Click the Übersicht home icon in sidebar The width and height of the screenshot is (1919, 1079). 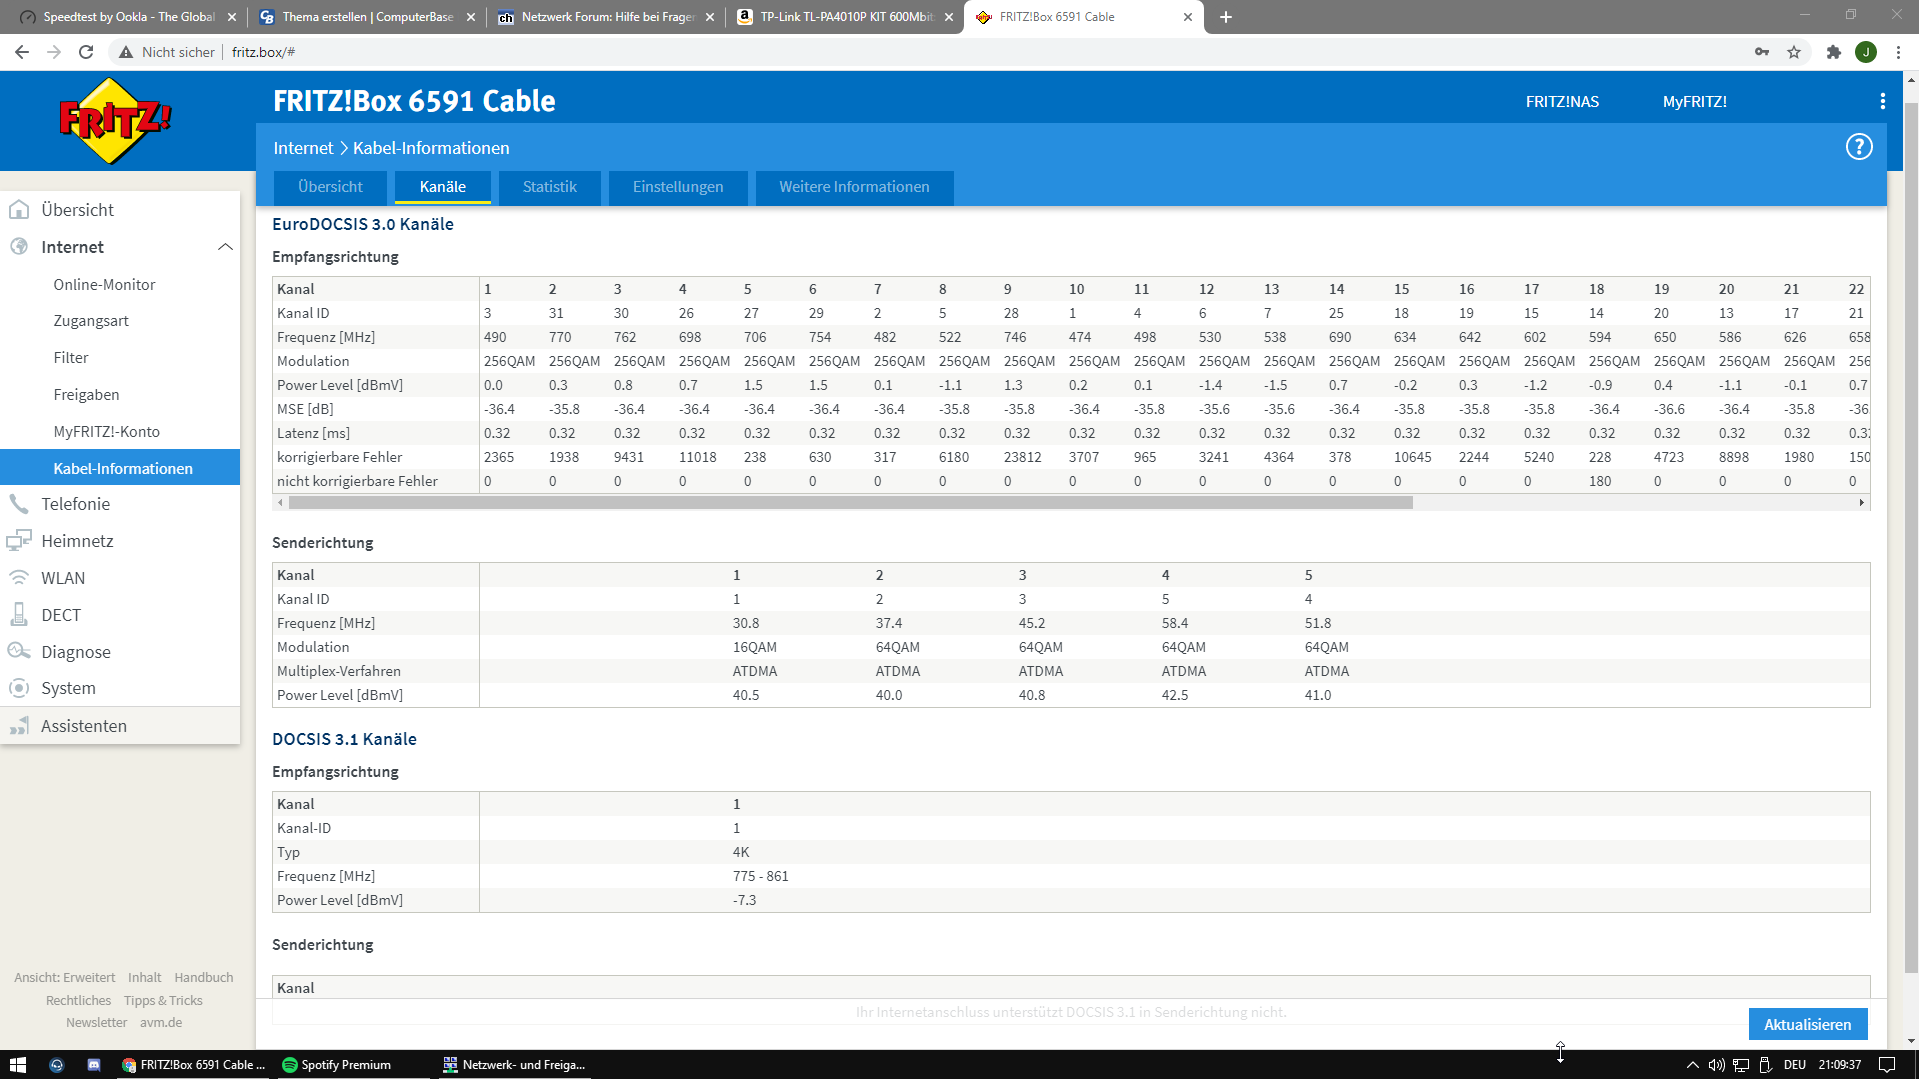(19, 210)
